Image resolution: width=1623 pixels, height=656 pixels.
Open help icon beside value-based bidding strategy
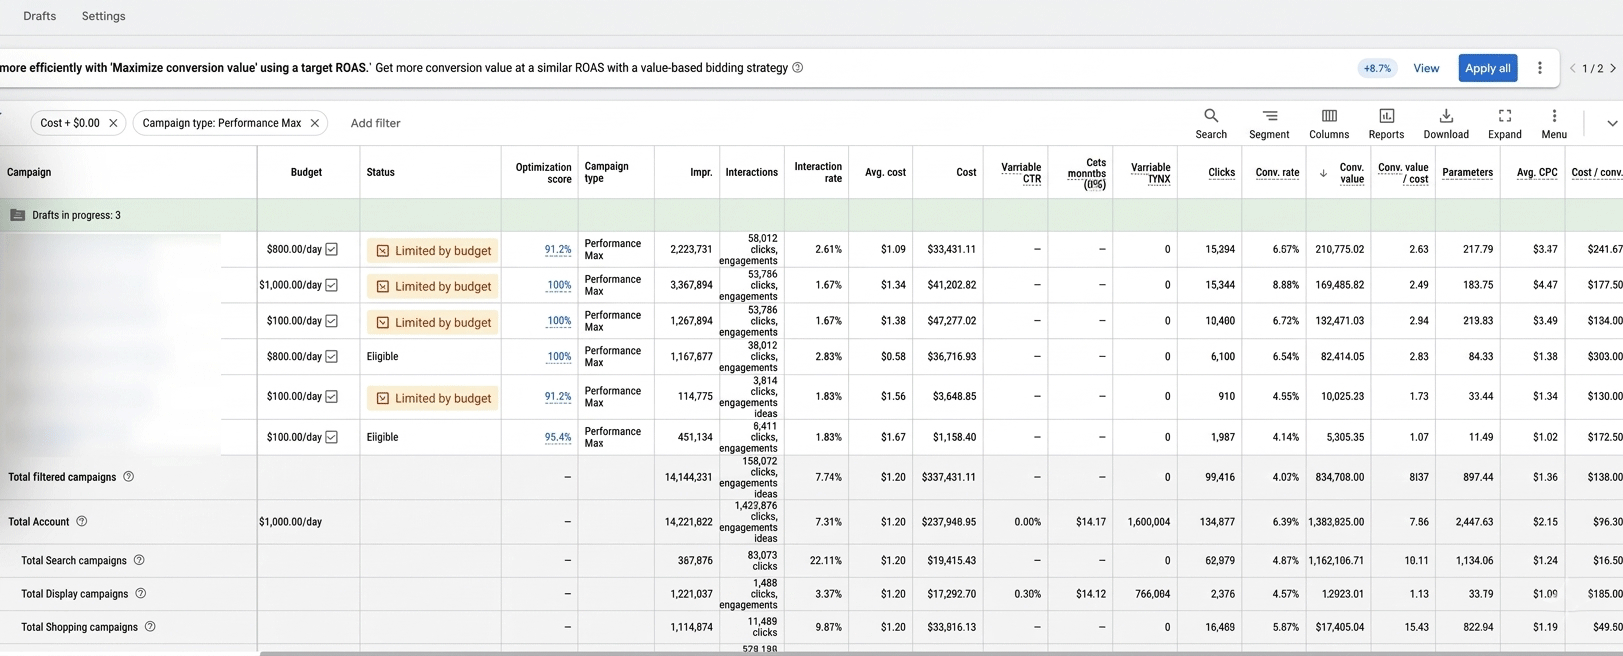point(798,68)
